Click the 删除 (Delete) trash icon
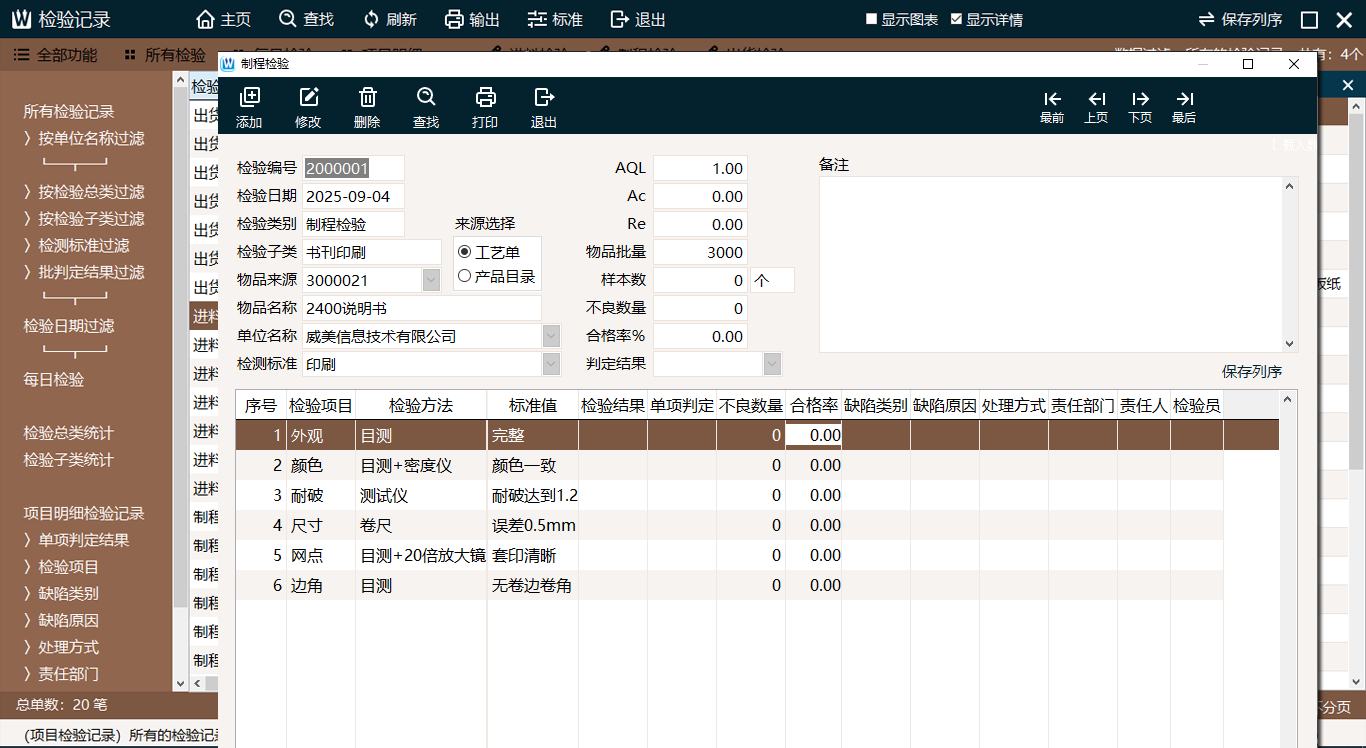 pyautogui.click(x=367, y=98)
